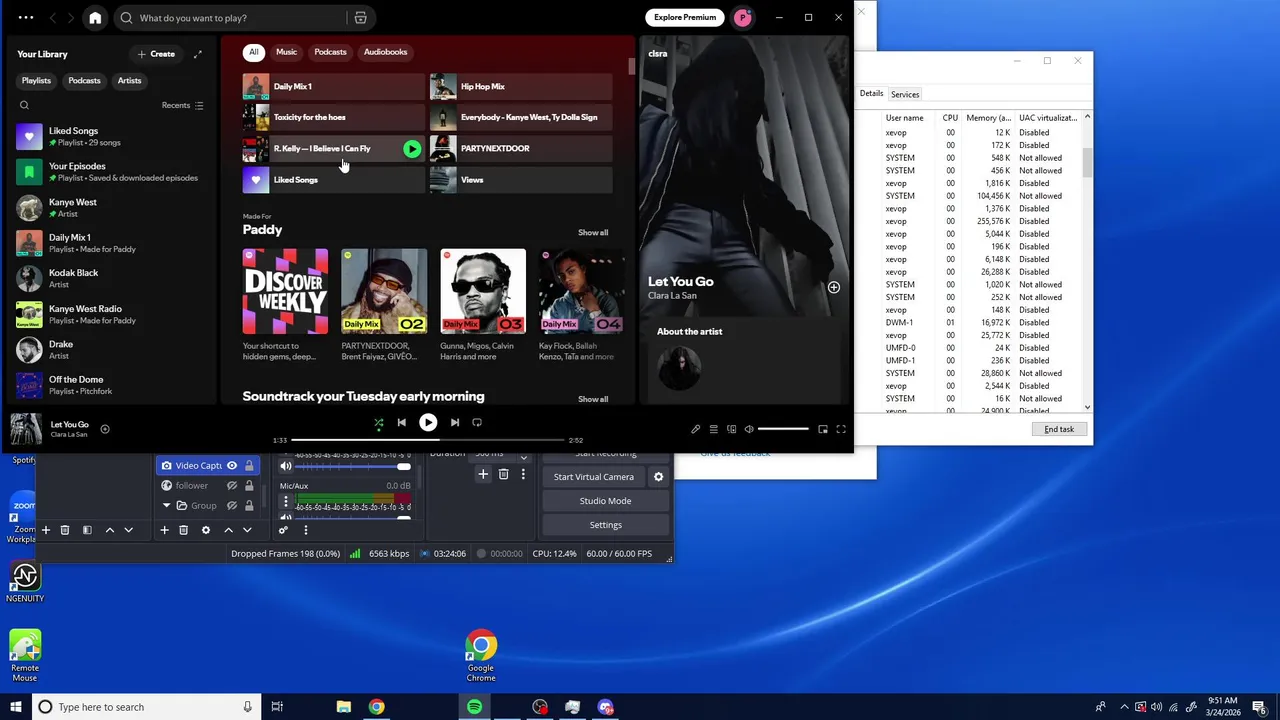1280x720 pixels.
Task: Filter library by Artists
Action: tap(130, 81)
